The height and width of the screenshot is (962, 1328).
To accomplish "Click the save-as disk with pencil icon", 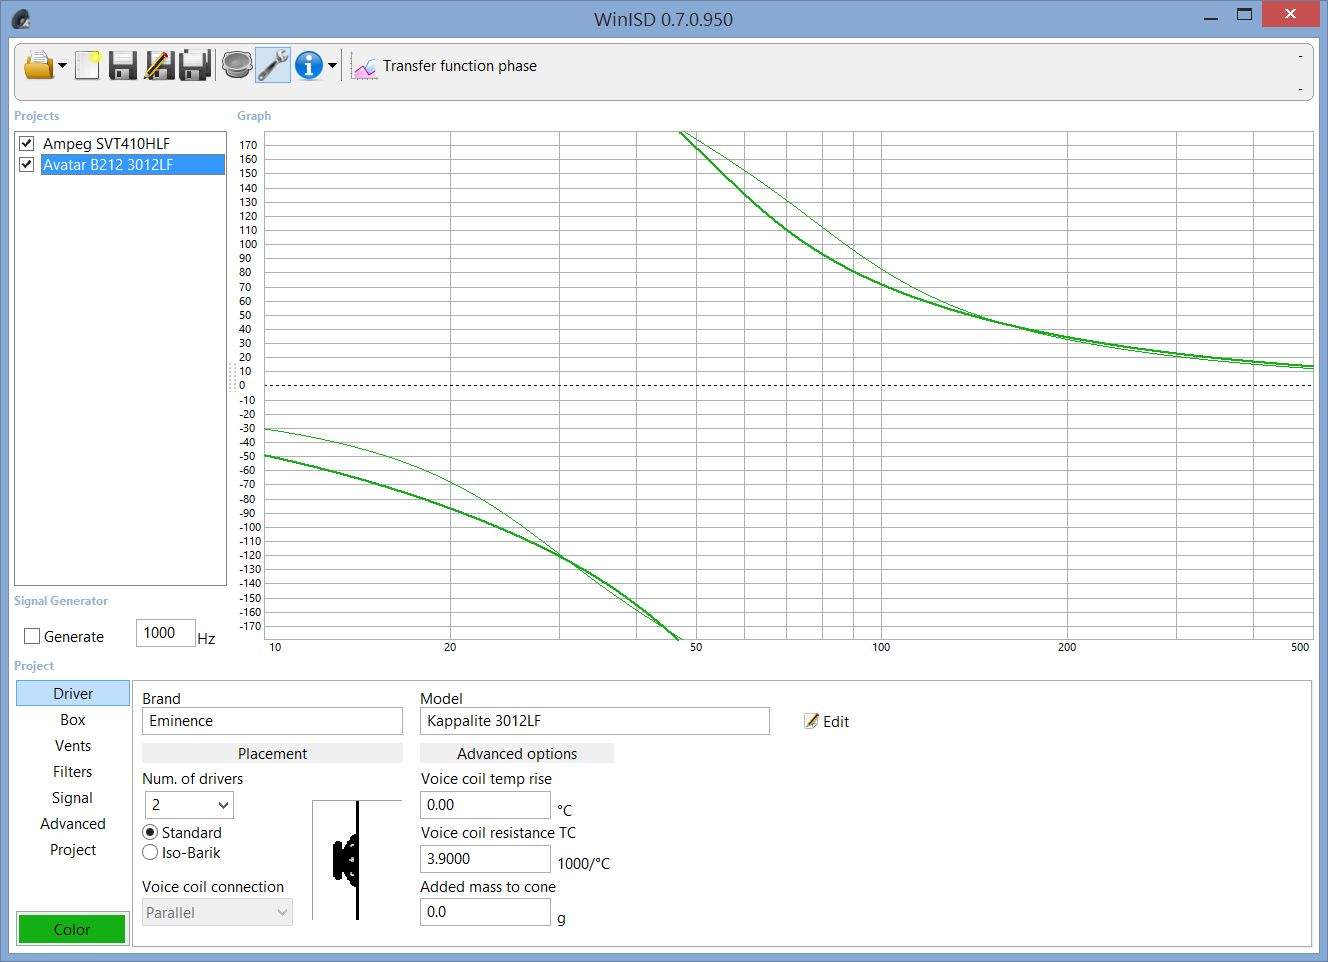I will tap(158, 66).
